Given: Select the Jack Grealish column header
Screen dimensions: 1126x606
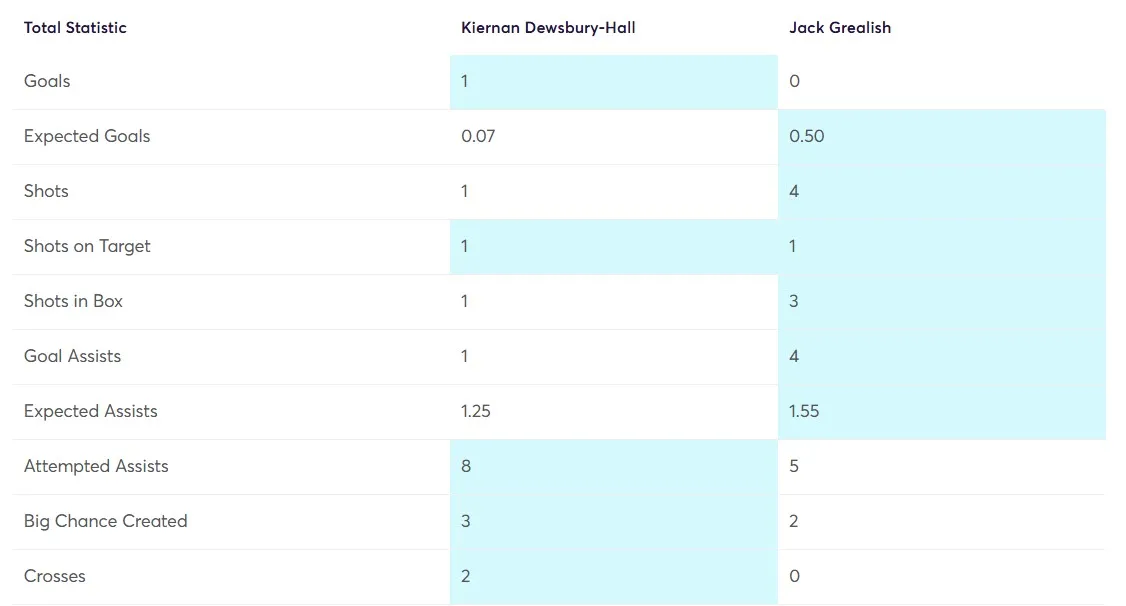Looking at the screenshot, I should [839, 27].
